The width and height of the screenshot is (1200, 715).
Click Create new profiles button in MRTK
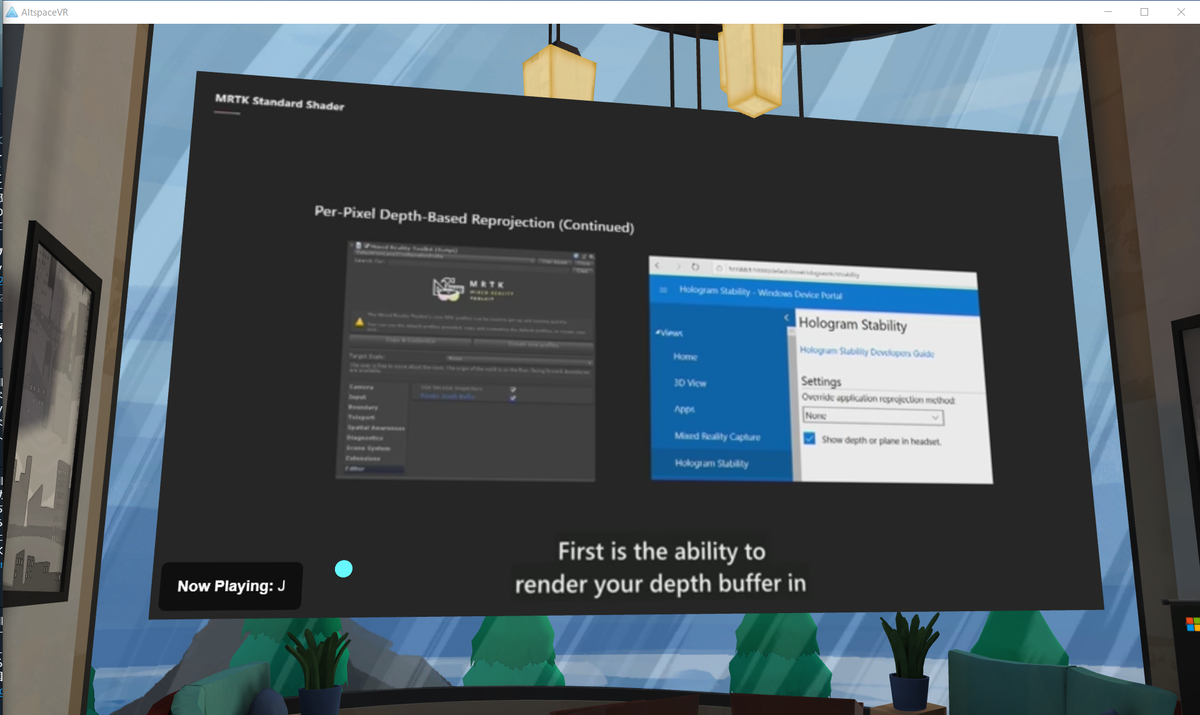534,344
